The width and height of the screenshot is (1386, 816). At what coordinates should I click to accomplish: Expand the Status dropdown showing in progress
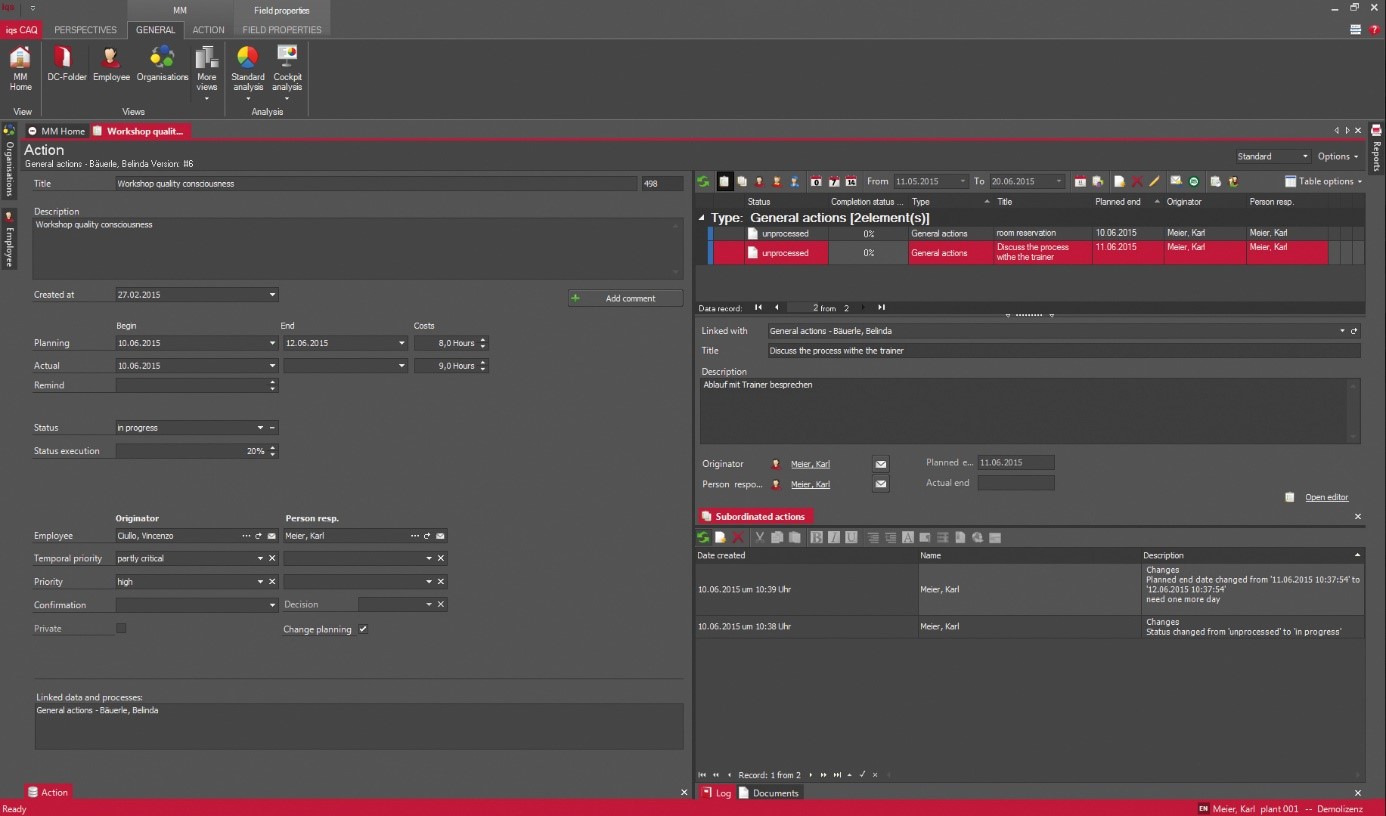point(260,428)
